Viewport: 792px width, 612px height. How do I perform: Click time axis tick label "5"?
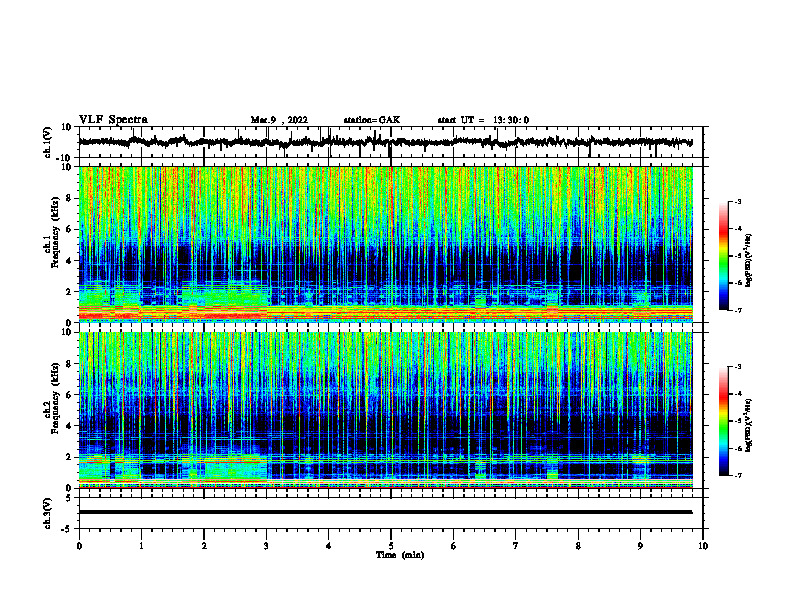coord(391,546)
